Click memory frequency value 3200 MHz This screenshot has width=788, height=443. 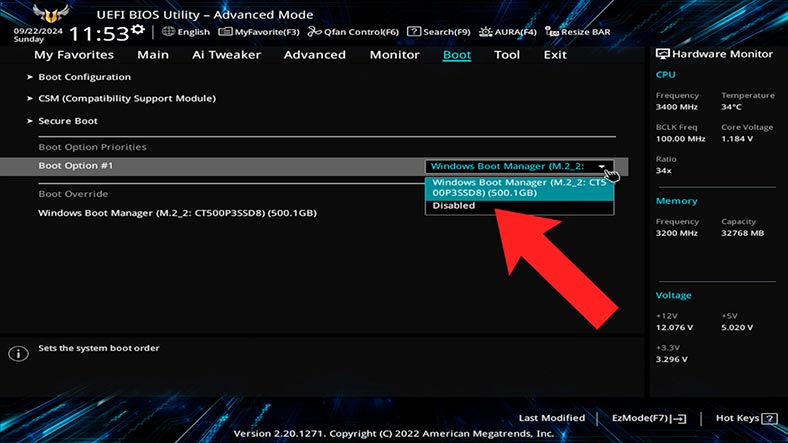[x=676, y=233]
